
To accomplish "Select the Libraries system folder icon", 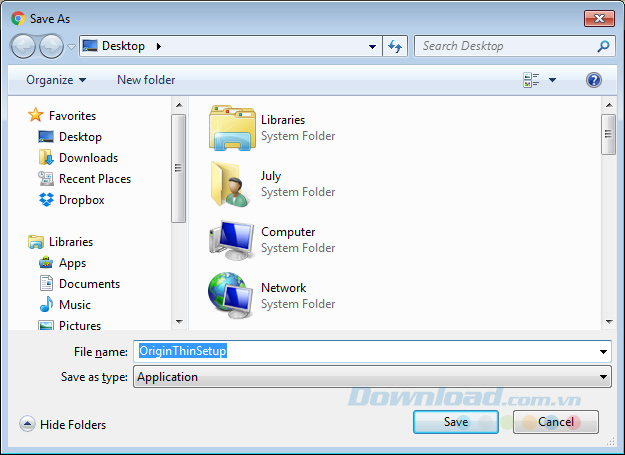I will pyautogui.click(x=233, y=128).
